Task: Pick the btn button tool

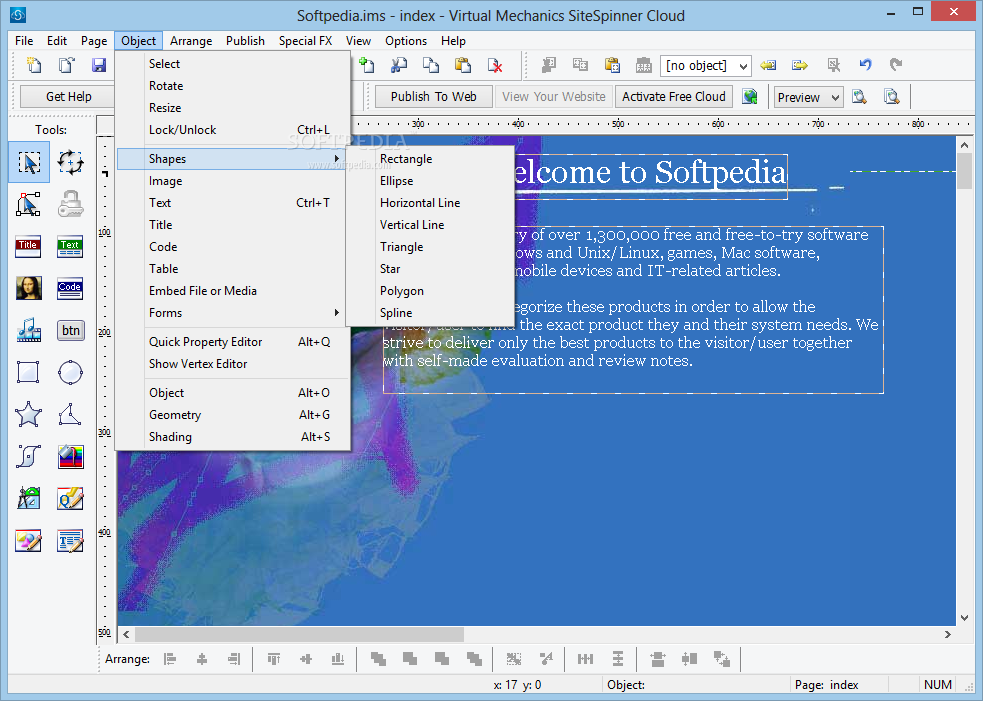Action: pyautogui.click(x=70, y=330)
